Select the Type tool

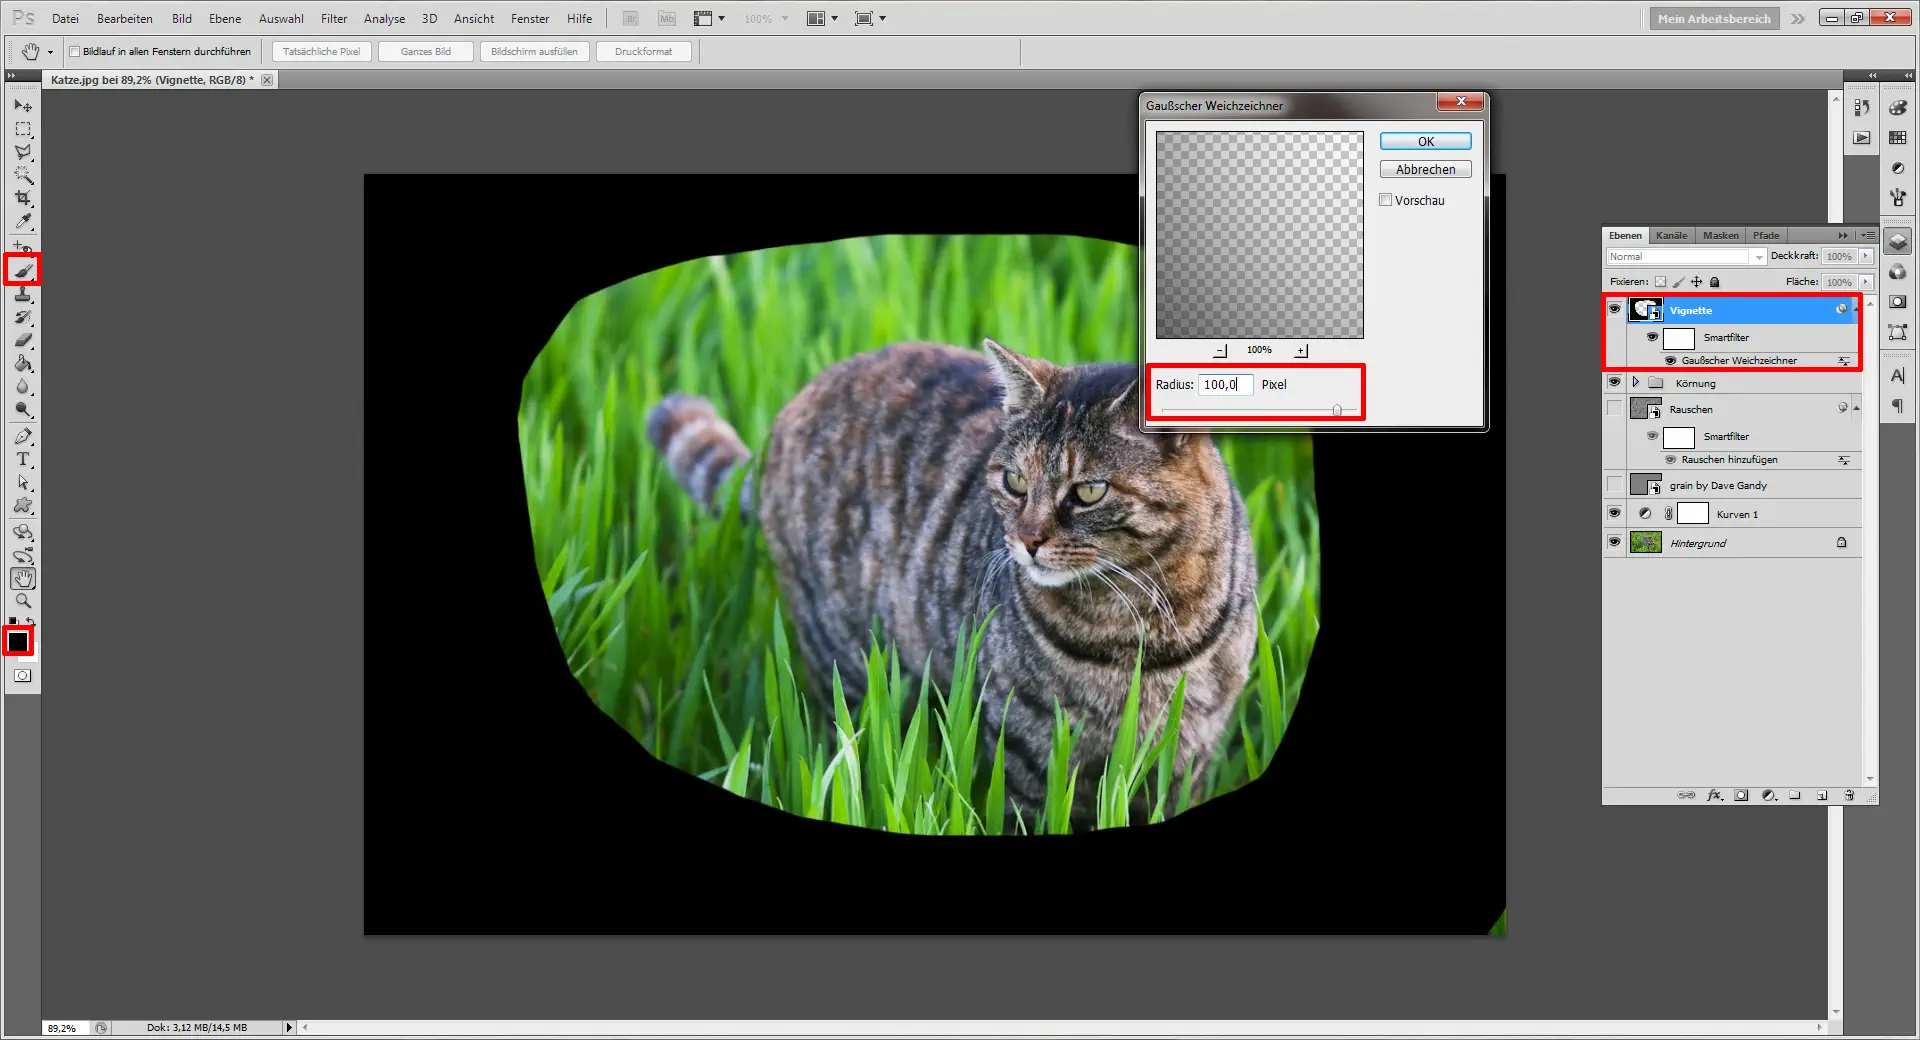tap(22, 460)
